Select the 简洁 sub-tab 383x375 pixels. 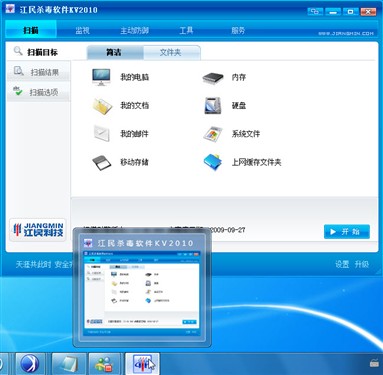point(115,52)
